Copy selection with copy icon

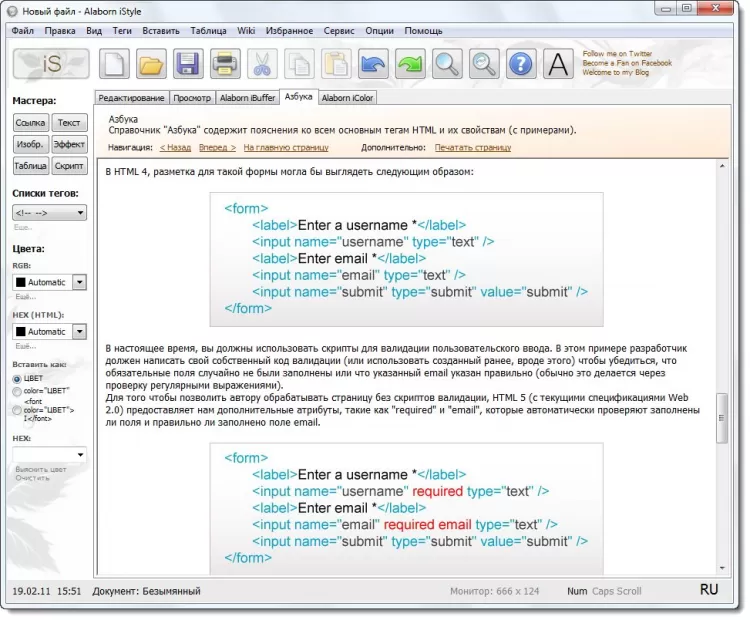[x=299, y=64]
